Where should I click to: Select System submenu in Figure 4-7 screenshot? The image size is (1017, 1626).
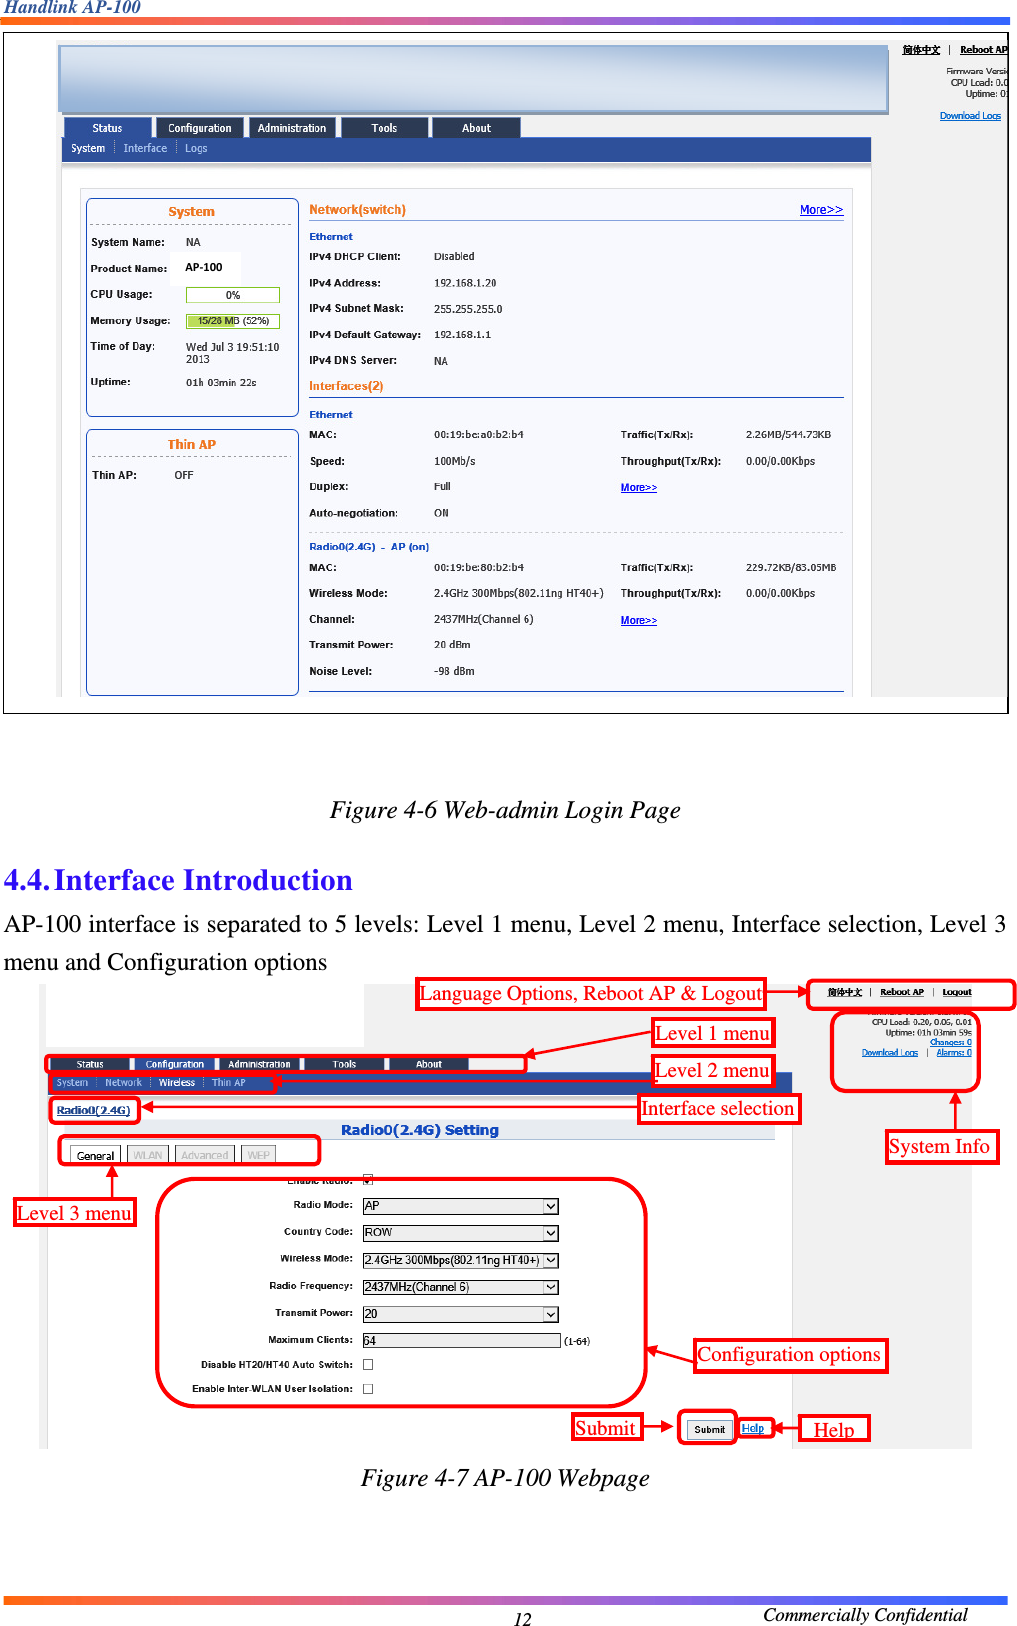pos(72,1083)
